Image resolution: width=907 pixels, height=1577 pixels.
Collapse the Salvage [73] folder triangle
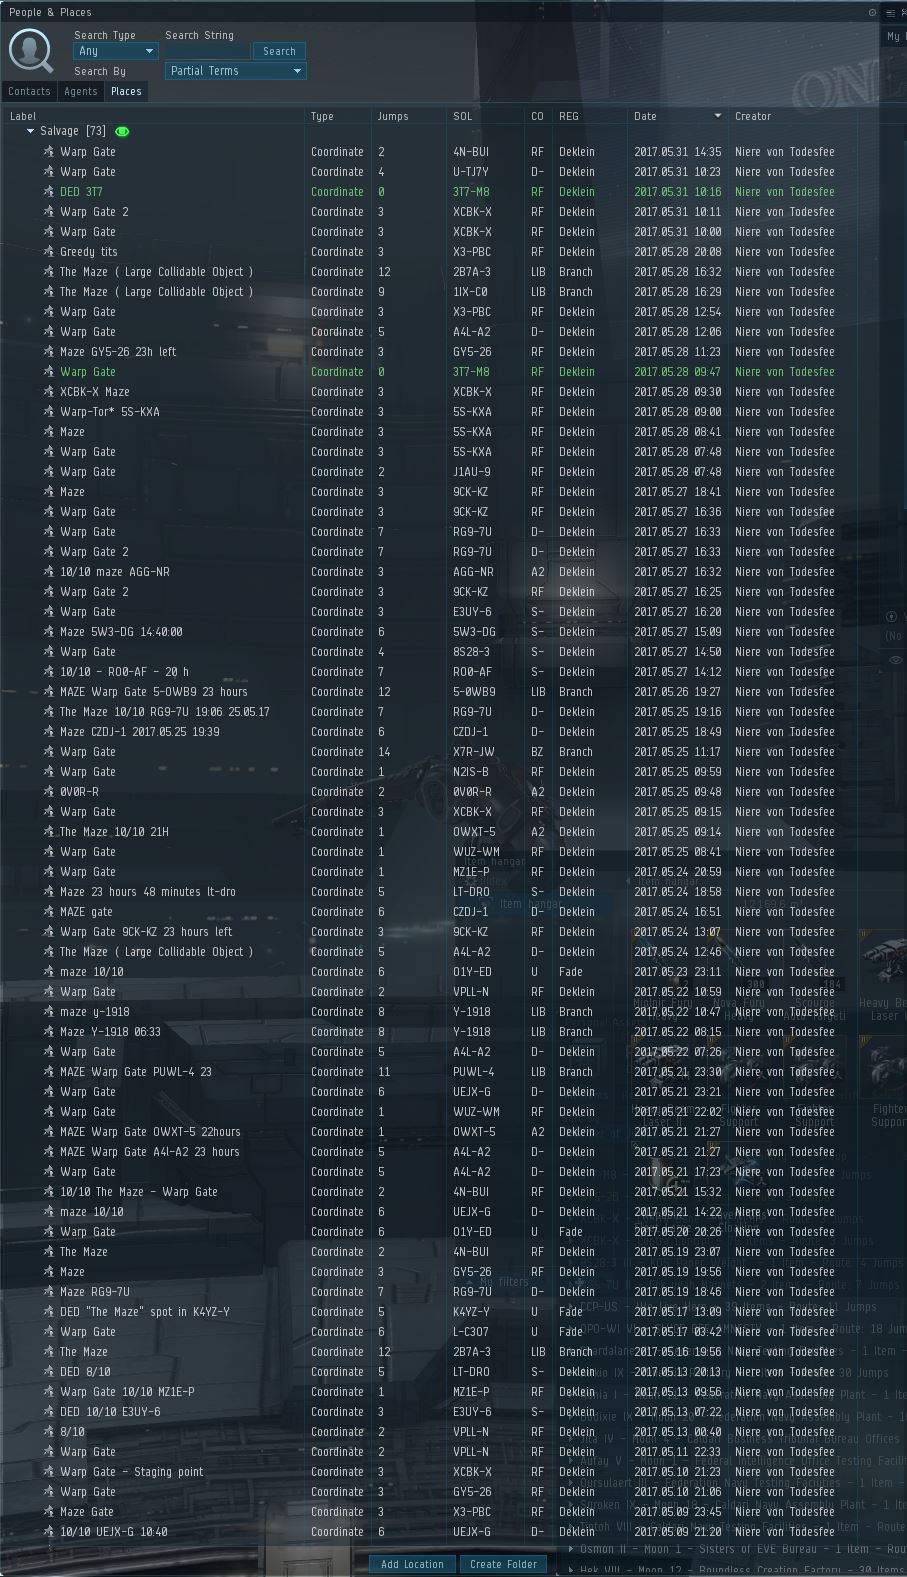point(30,131)
